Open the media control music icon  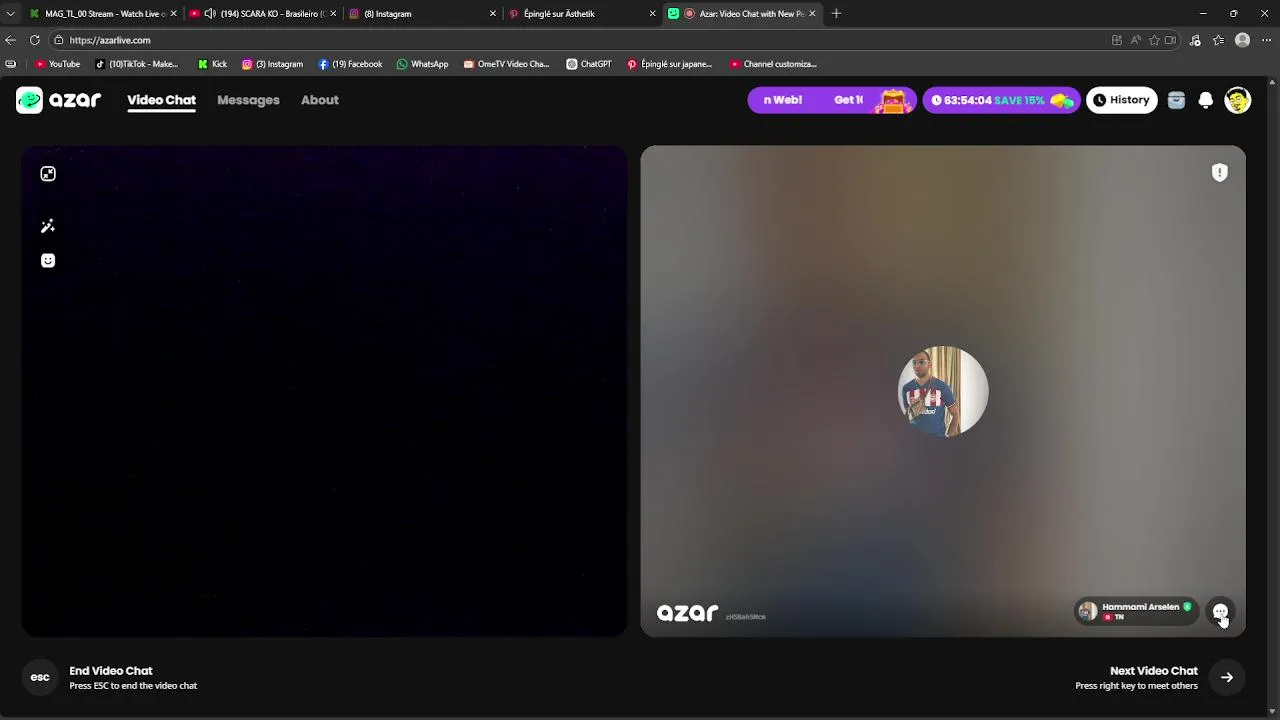click(1195, 40)
